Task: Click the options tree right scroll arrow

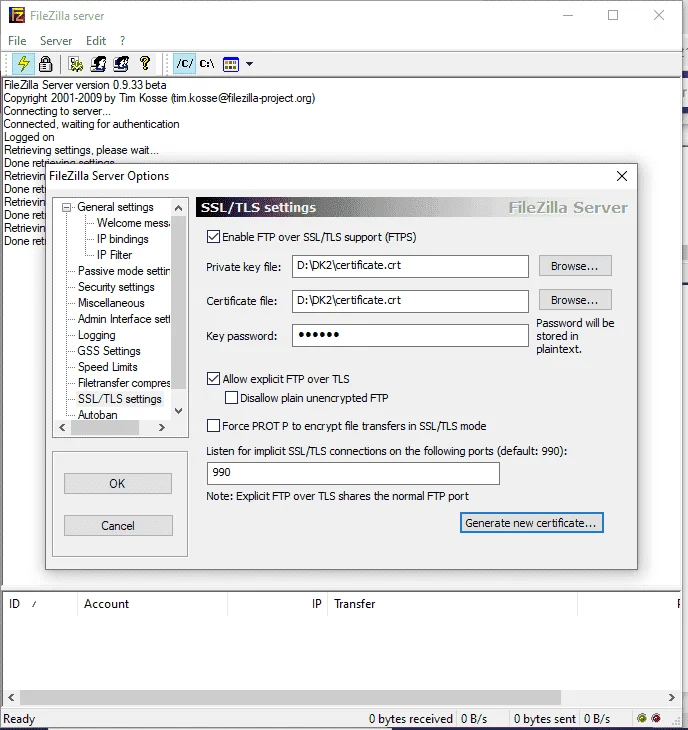Action: (x=162, y=427)
